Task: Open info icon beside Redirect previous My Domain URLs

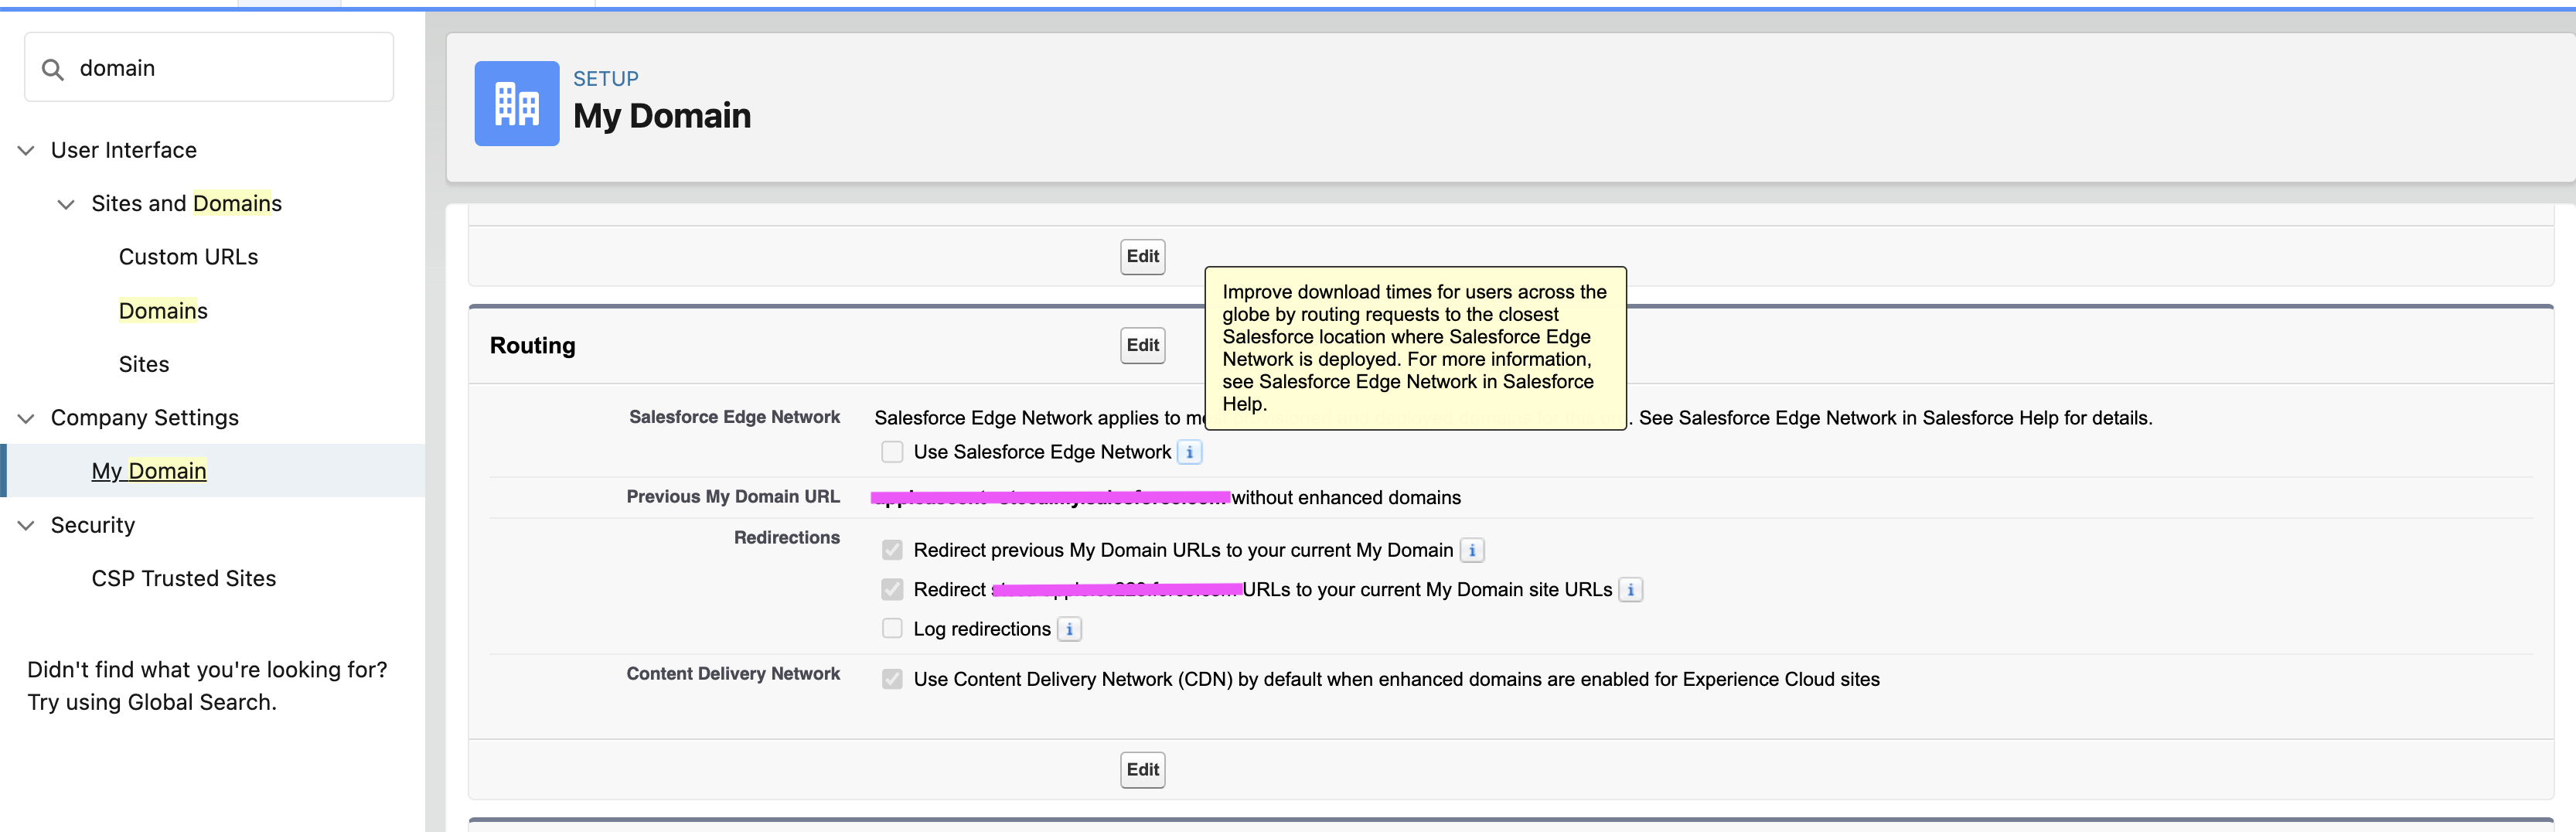Action: [x=1471, y=550]
